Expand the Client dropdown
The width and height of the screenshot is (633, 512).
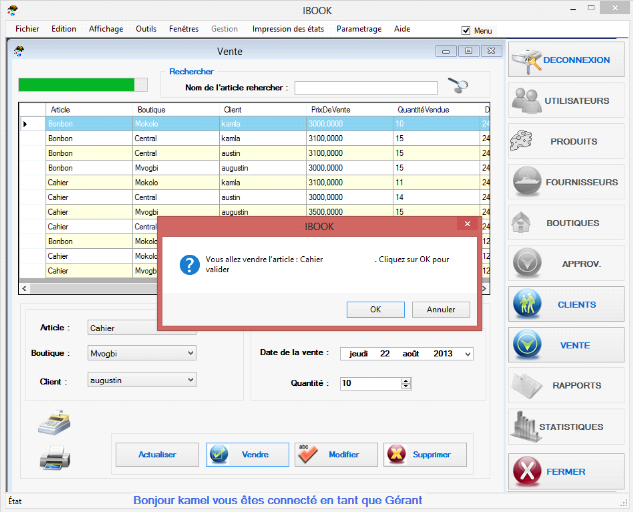tap(191, 380)
